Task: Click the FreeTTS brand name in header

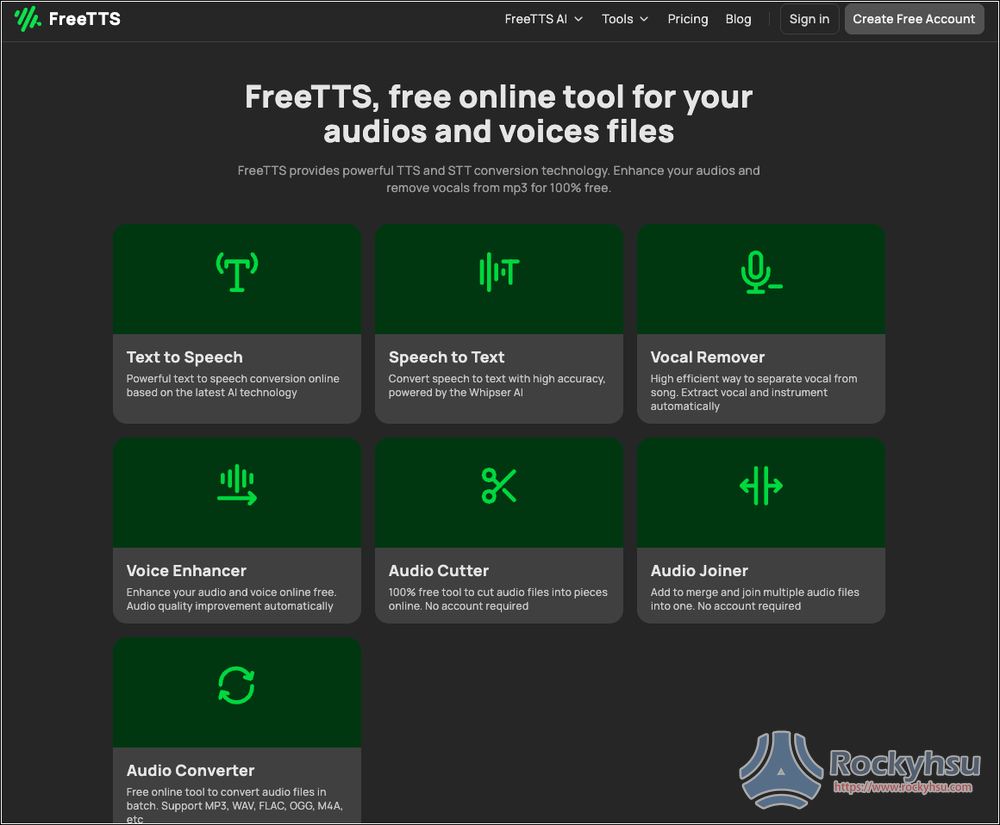Action: click(85, 19)
